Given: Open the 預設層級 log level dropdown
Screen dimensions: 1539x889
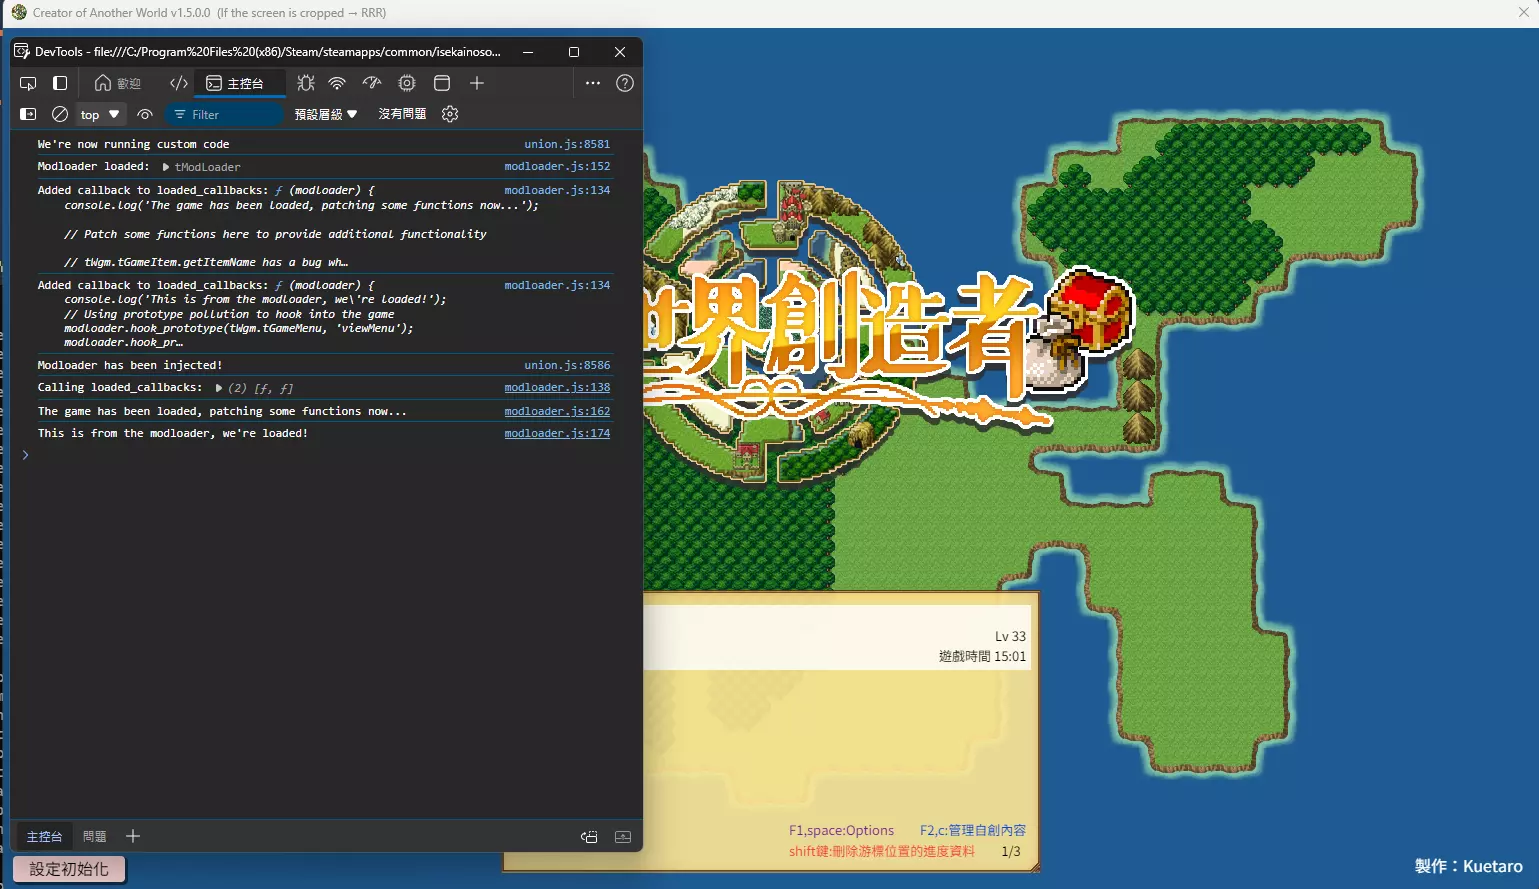Looking at the screenshot, I should pyautogui.click(x=326, y=114).
